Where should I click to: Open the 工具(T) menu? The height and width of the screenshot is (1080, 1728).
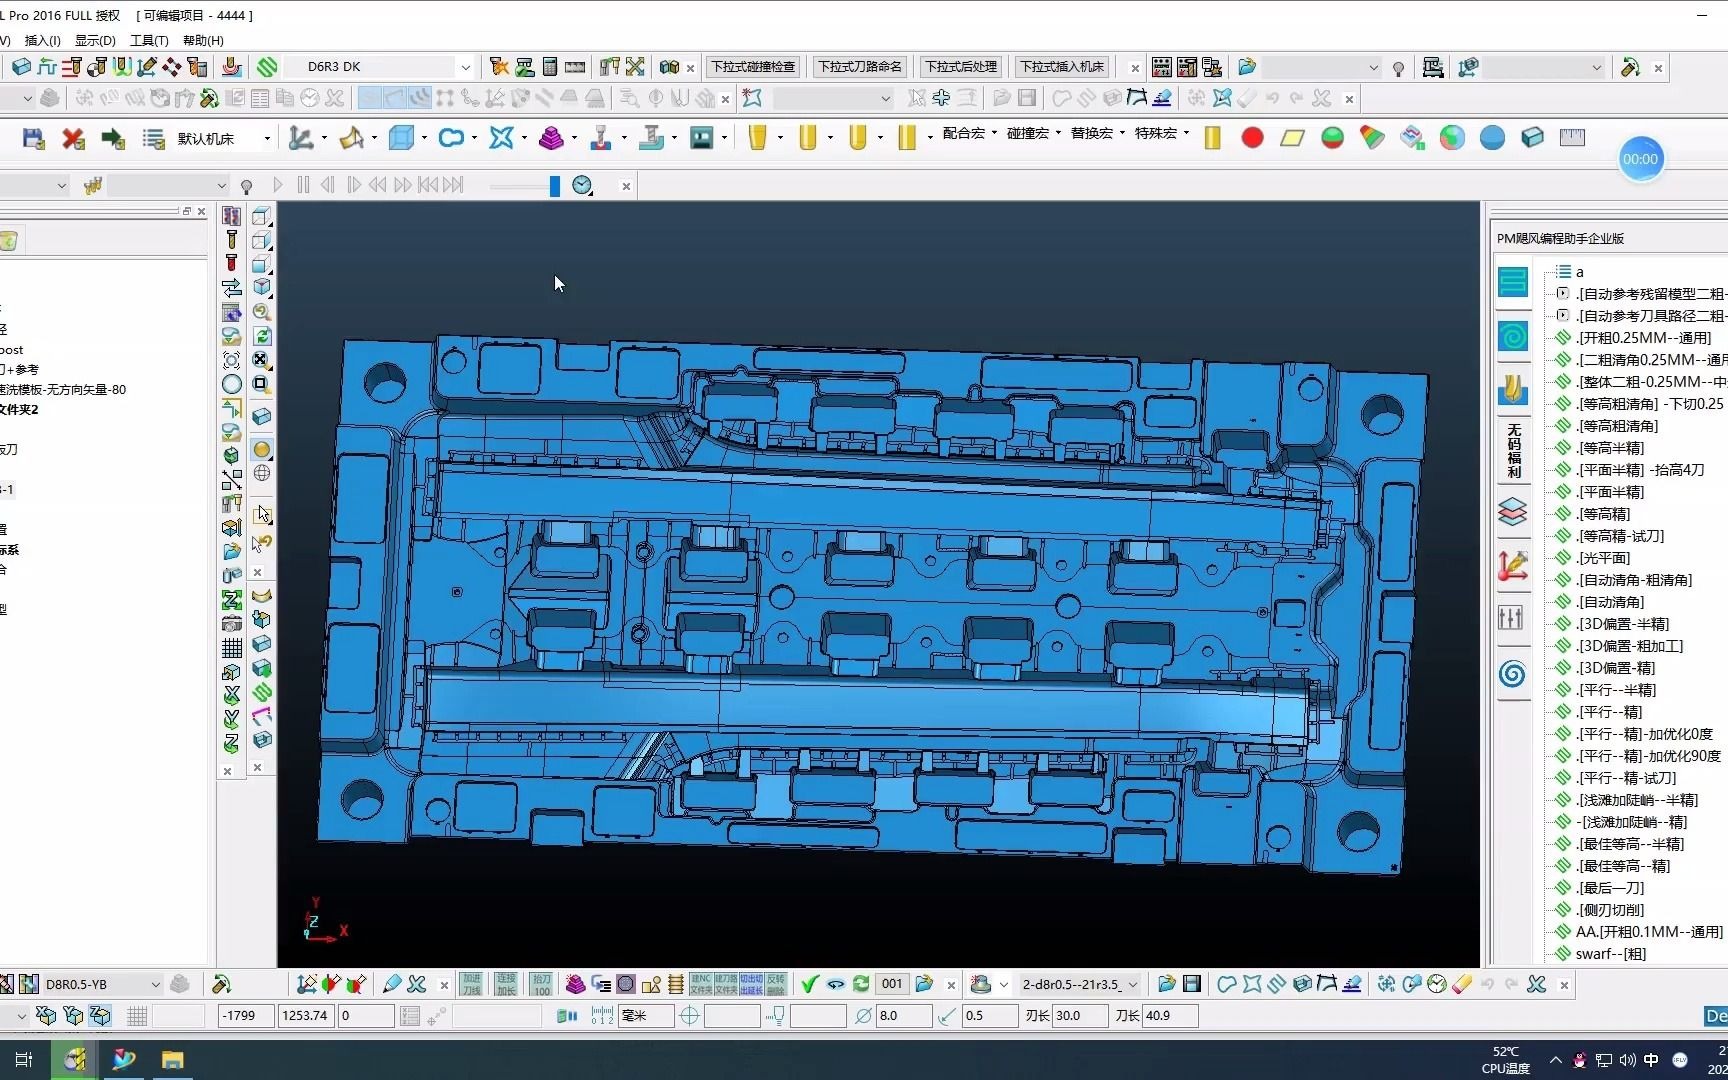[x=149, y=40]
